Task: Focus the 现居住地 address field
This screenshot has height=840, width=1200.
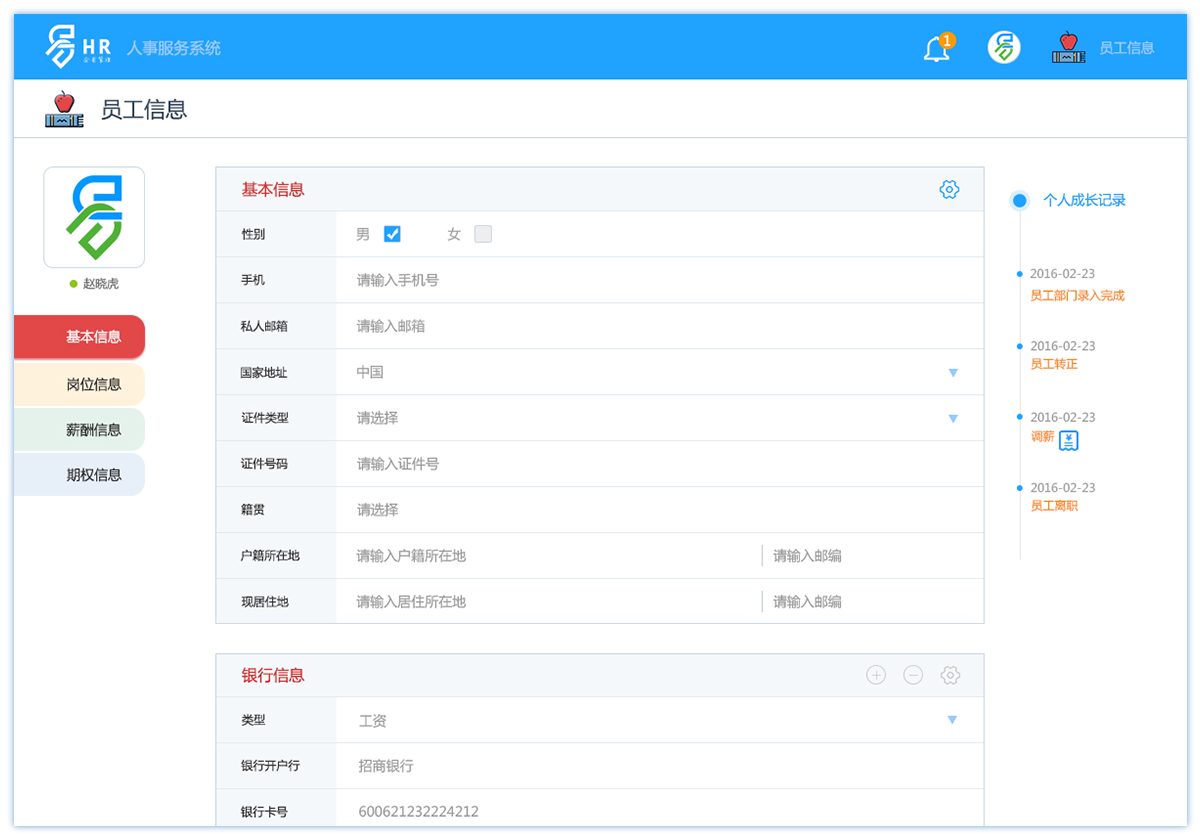Action: click(x=549, y=602)
